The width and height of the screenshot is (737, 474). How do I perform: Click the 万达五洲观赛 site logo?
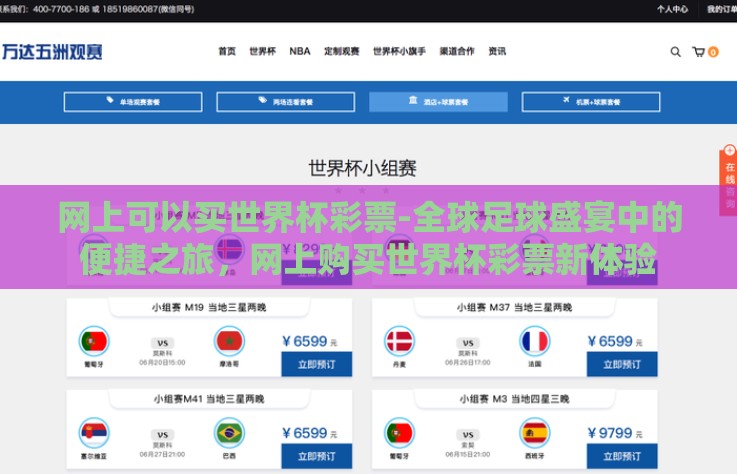52,52
